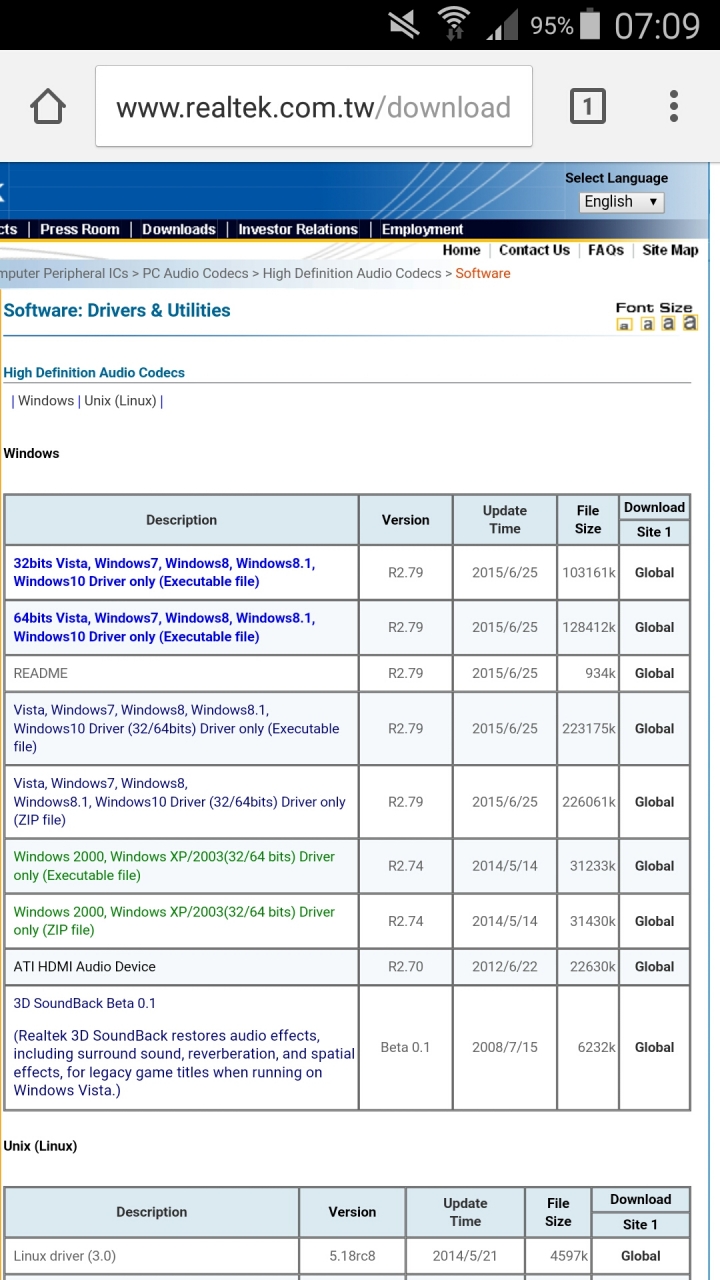The height and width of the screenshot is (1280, 720).
Task: Go to the Home link
Action: coord(461,250)
